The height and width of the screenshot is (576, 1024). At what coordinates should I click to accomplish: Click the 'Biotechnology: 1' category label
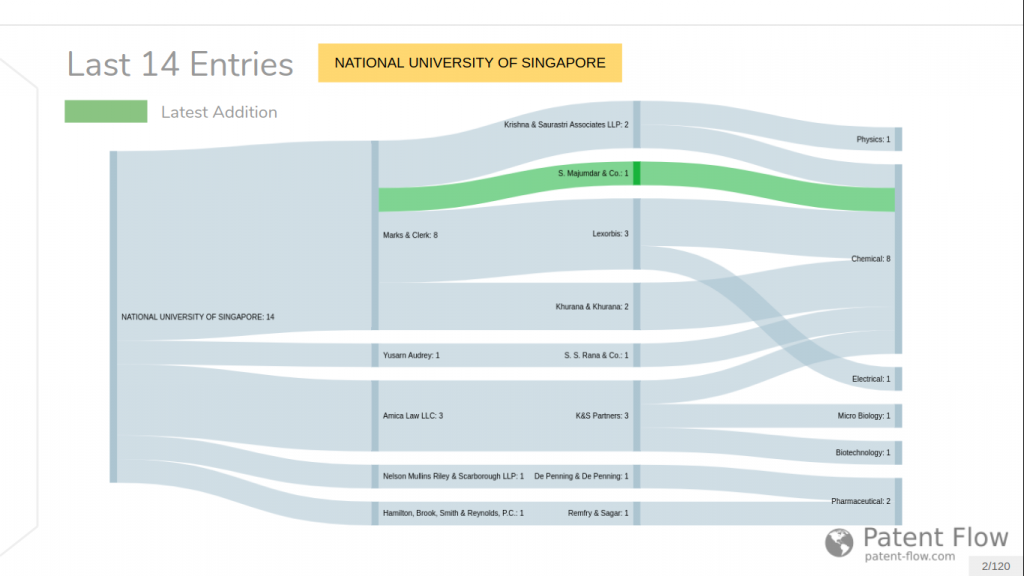(863, 452)
